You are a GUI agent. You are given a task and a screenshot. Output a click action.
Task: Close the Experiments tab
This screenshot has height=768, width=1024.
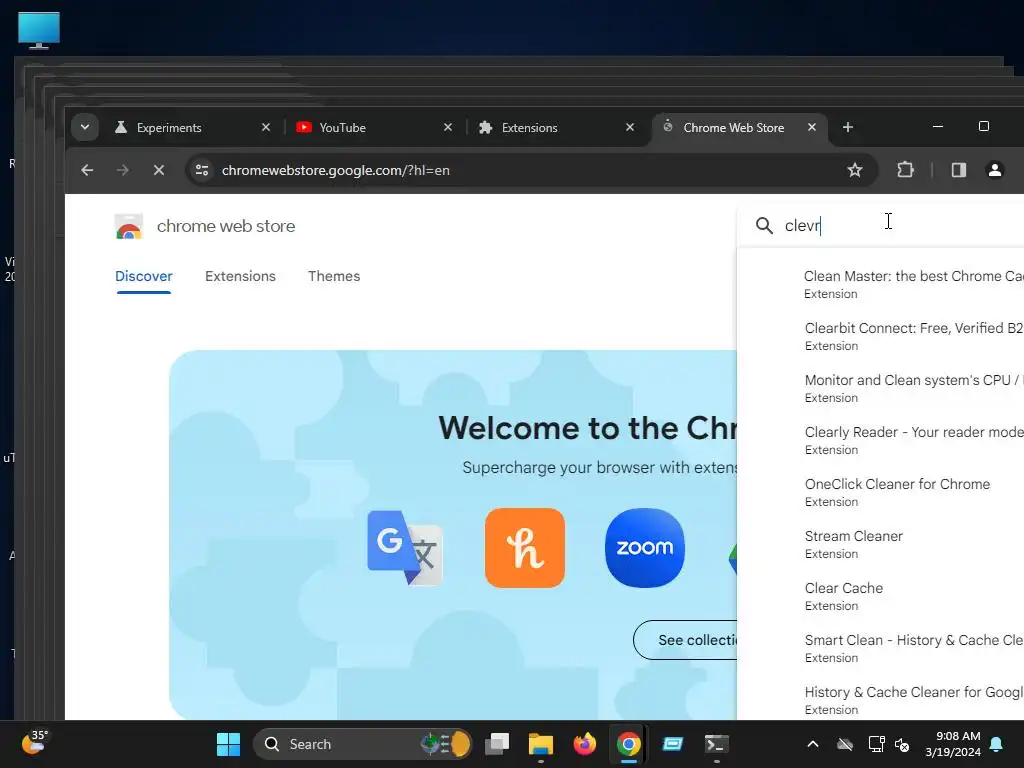(x=266, y=127)
